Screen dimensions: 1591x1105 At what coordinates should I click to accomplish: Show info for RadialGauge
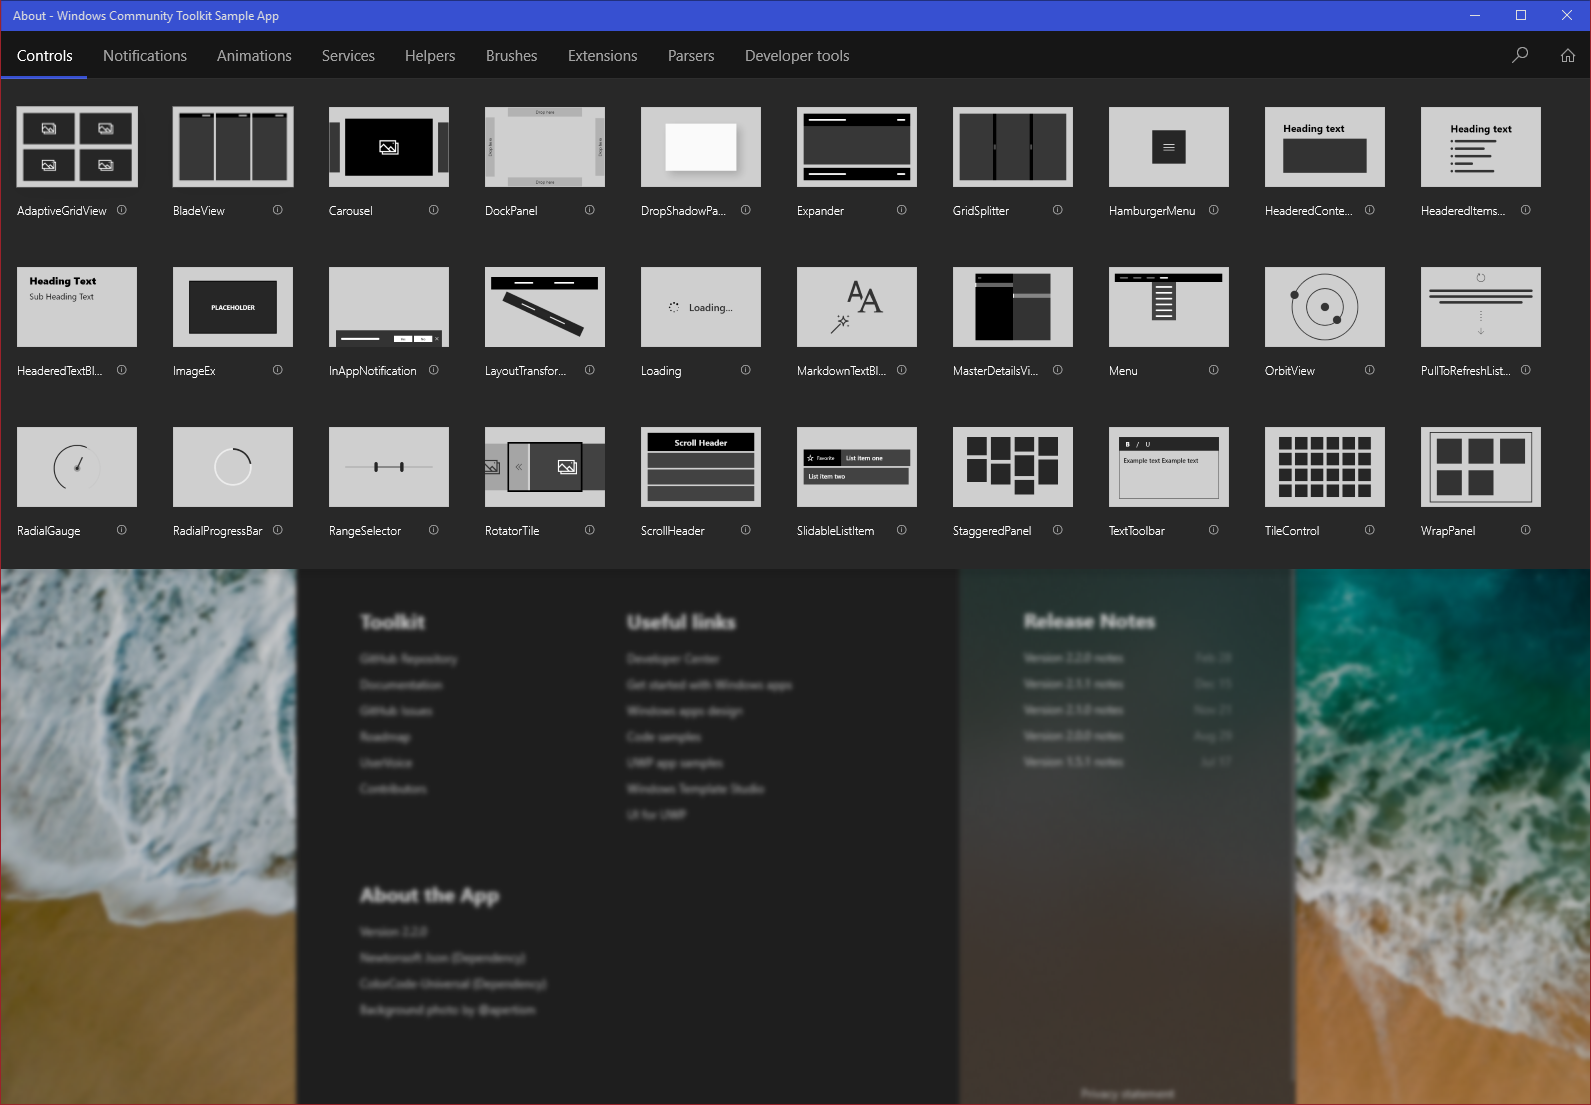point(122,530)
